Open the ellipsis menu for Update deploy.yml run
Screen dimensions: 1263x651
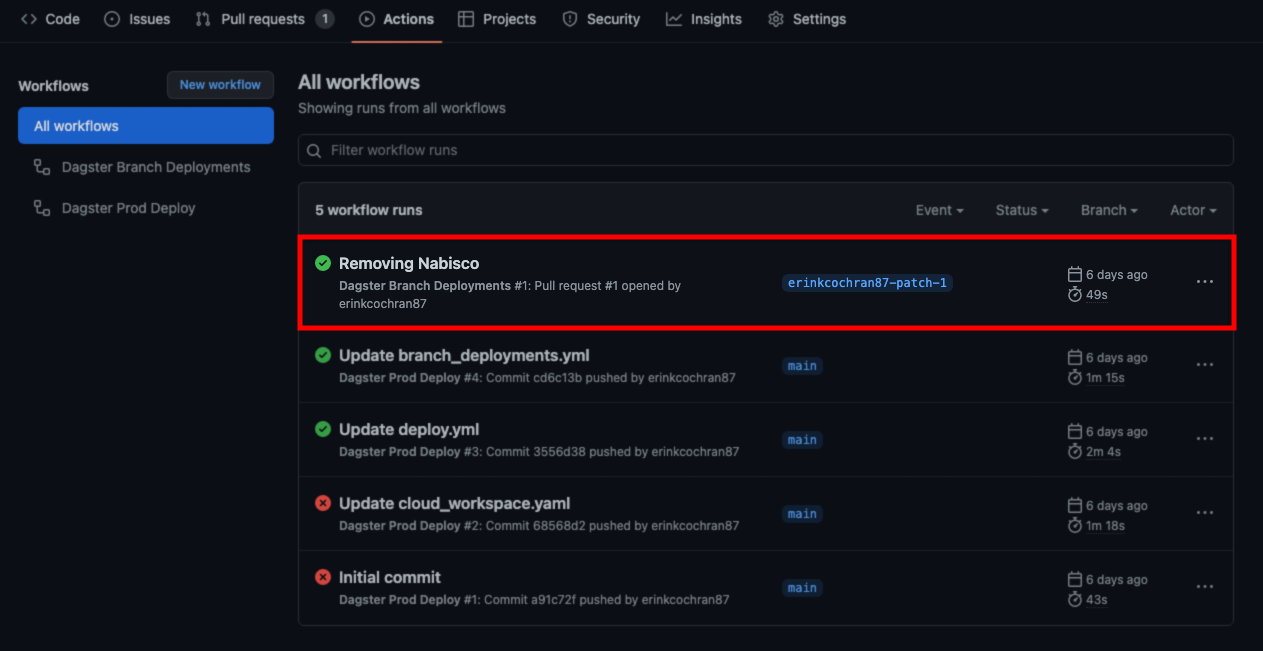pos(1204,438)
